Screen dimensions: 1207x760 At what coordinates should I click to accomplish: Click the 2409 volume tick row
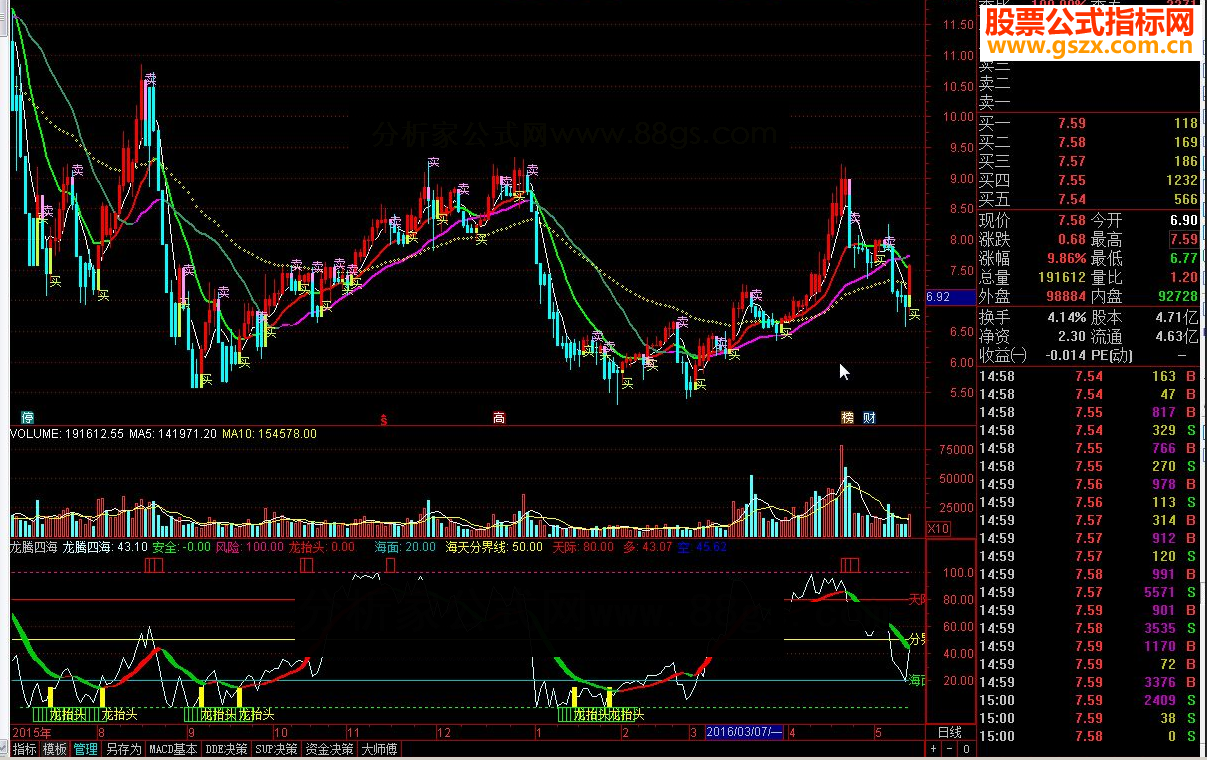pos(1089,700)
